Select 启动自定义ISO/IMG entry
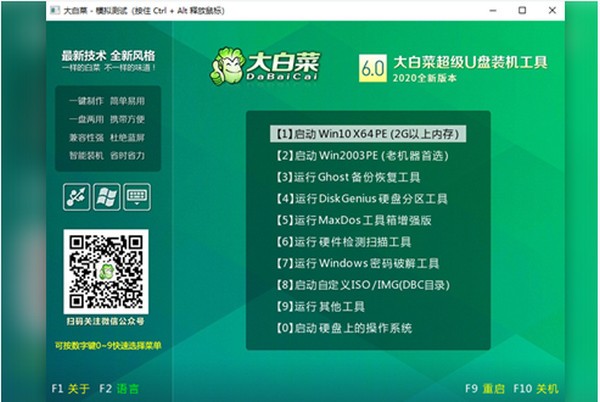 pyautogui.click(x=363, y=285)
